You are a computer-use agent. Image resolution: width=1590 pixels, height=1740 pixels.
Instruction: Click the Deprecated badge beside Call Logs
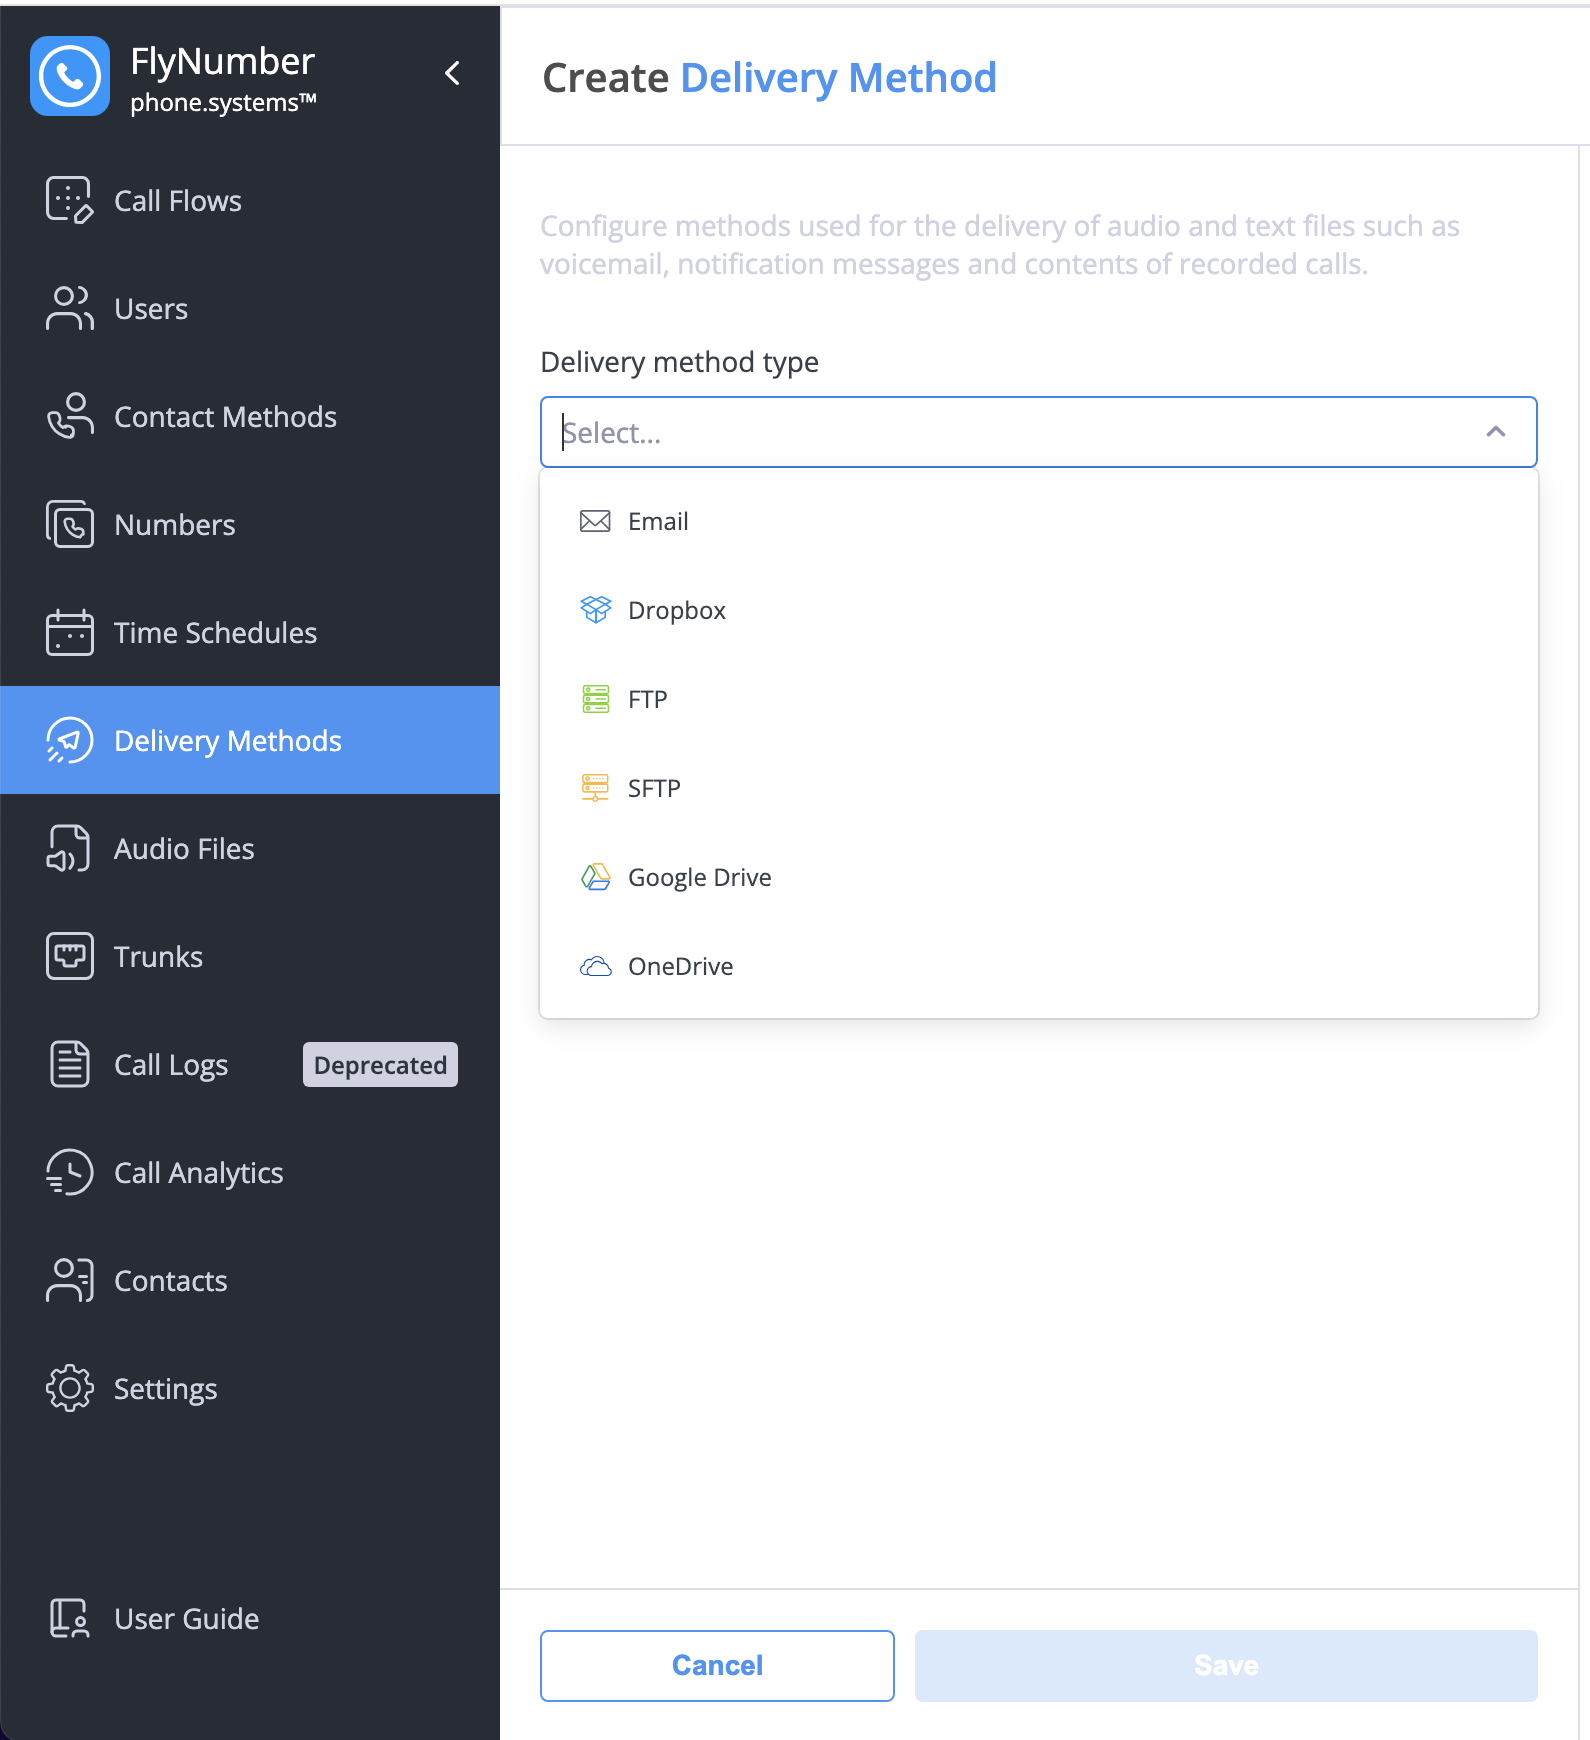tap(380, 1064)
